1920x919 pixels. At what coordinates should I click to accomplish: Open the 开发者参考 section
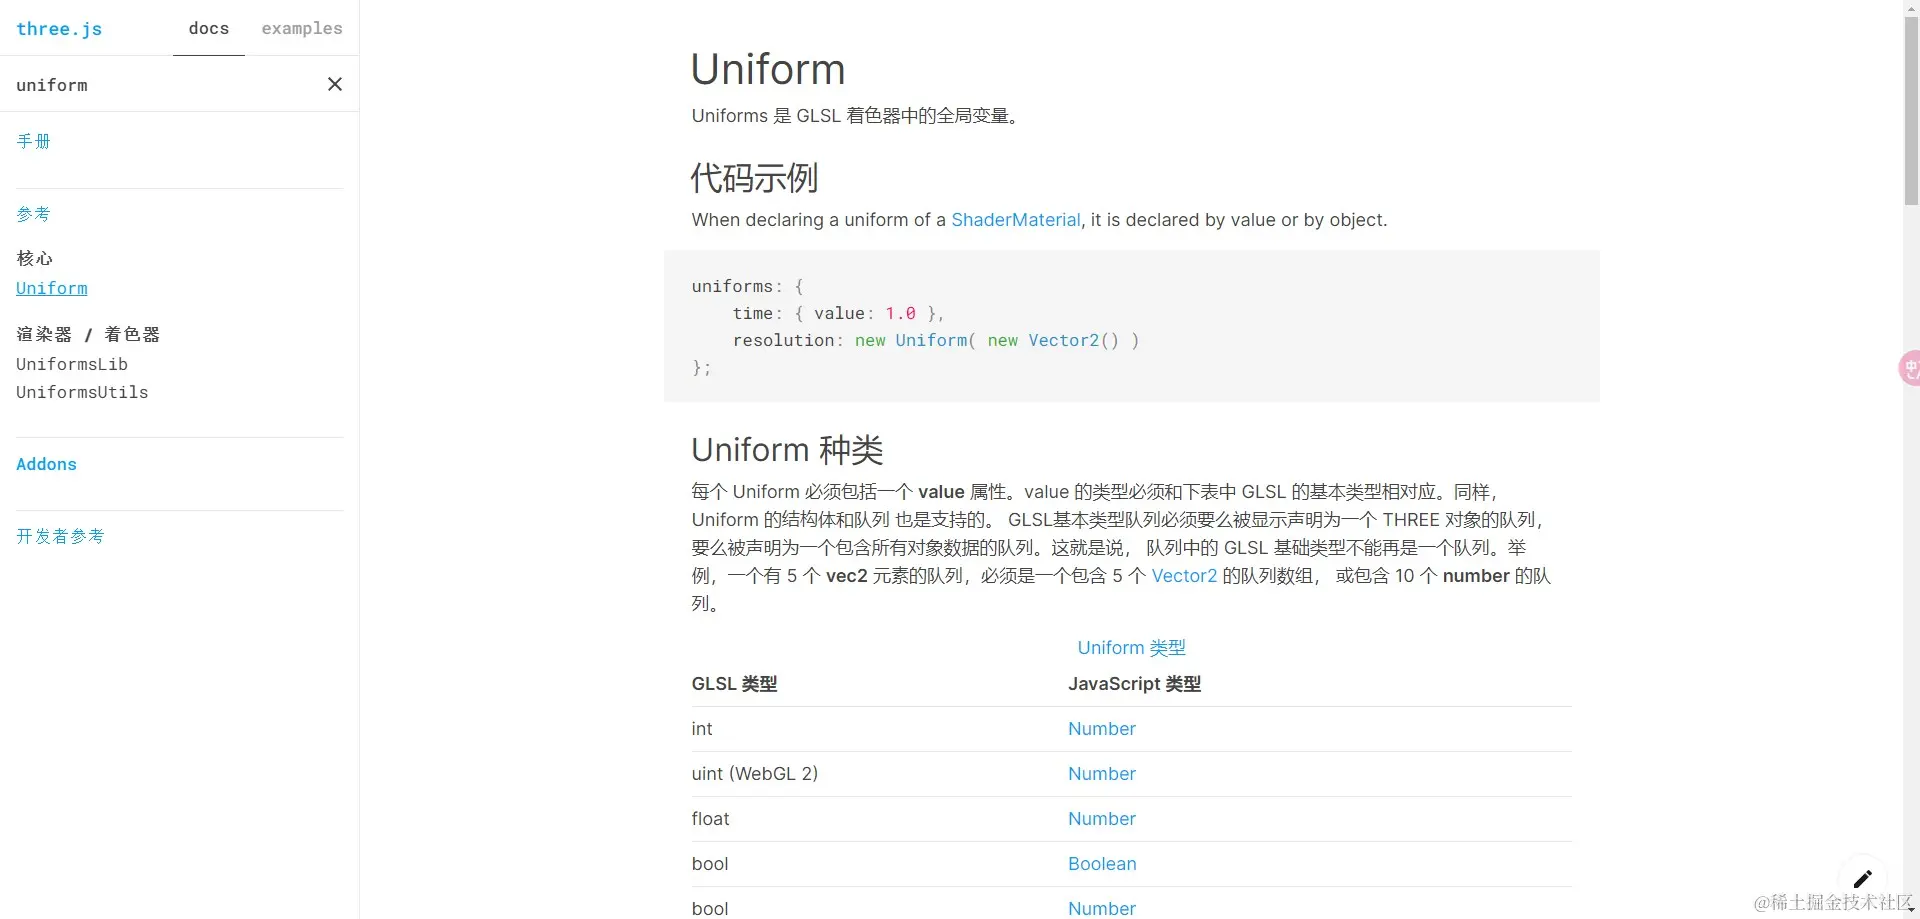coord(60,536)
